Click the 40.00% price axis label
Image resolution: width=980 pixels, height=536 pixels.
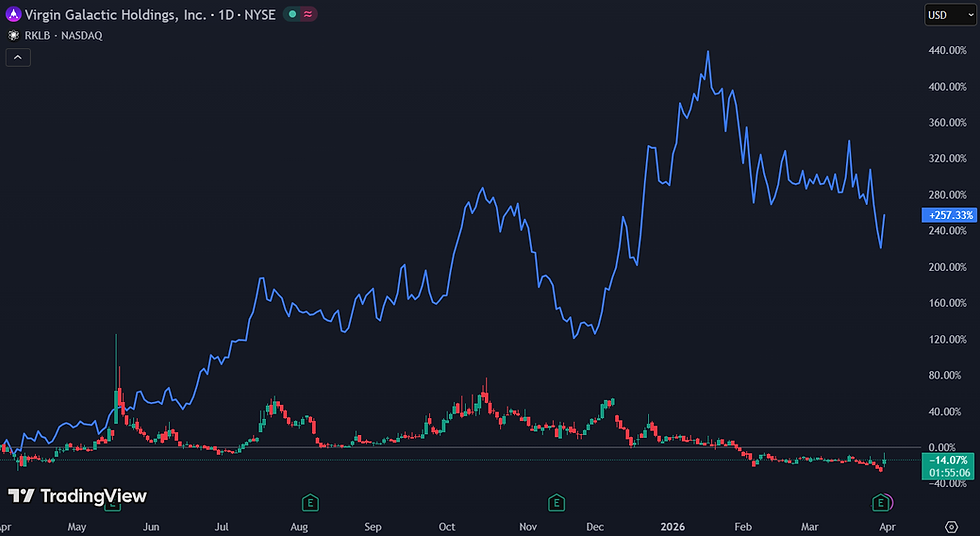pyautogui.click(x=944, y=412)
